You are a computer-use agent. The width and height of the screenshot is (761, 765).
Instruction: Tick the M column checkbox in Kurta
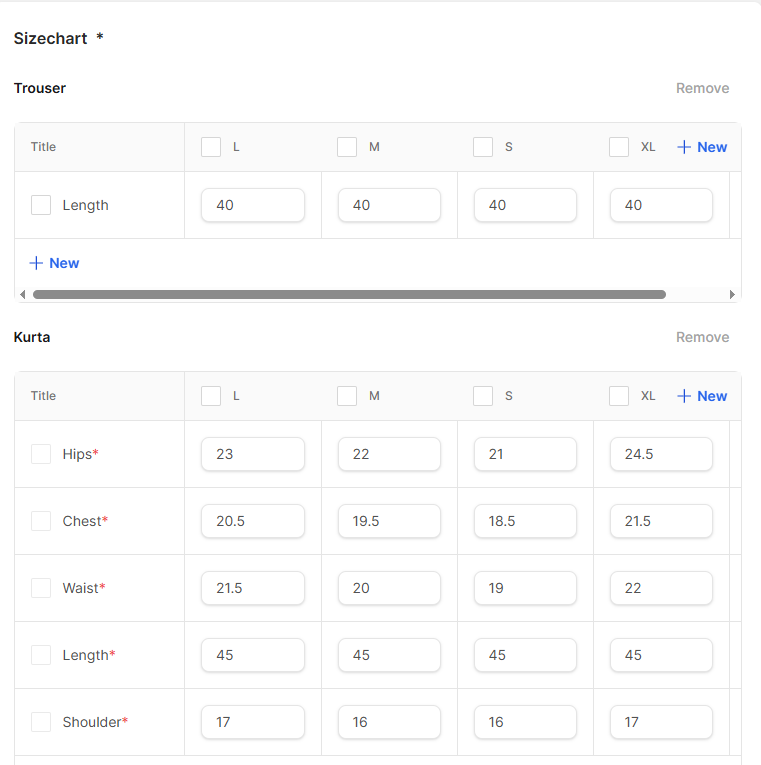347,396
